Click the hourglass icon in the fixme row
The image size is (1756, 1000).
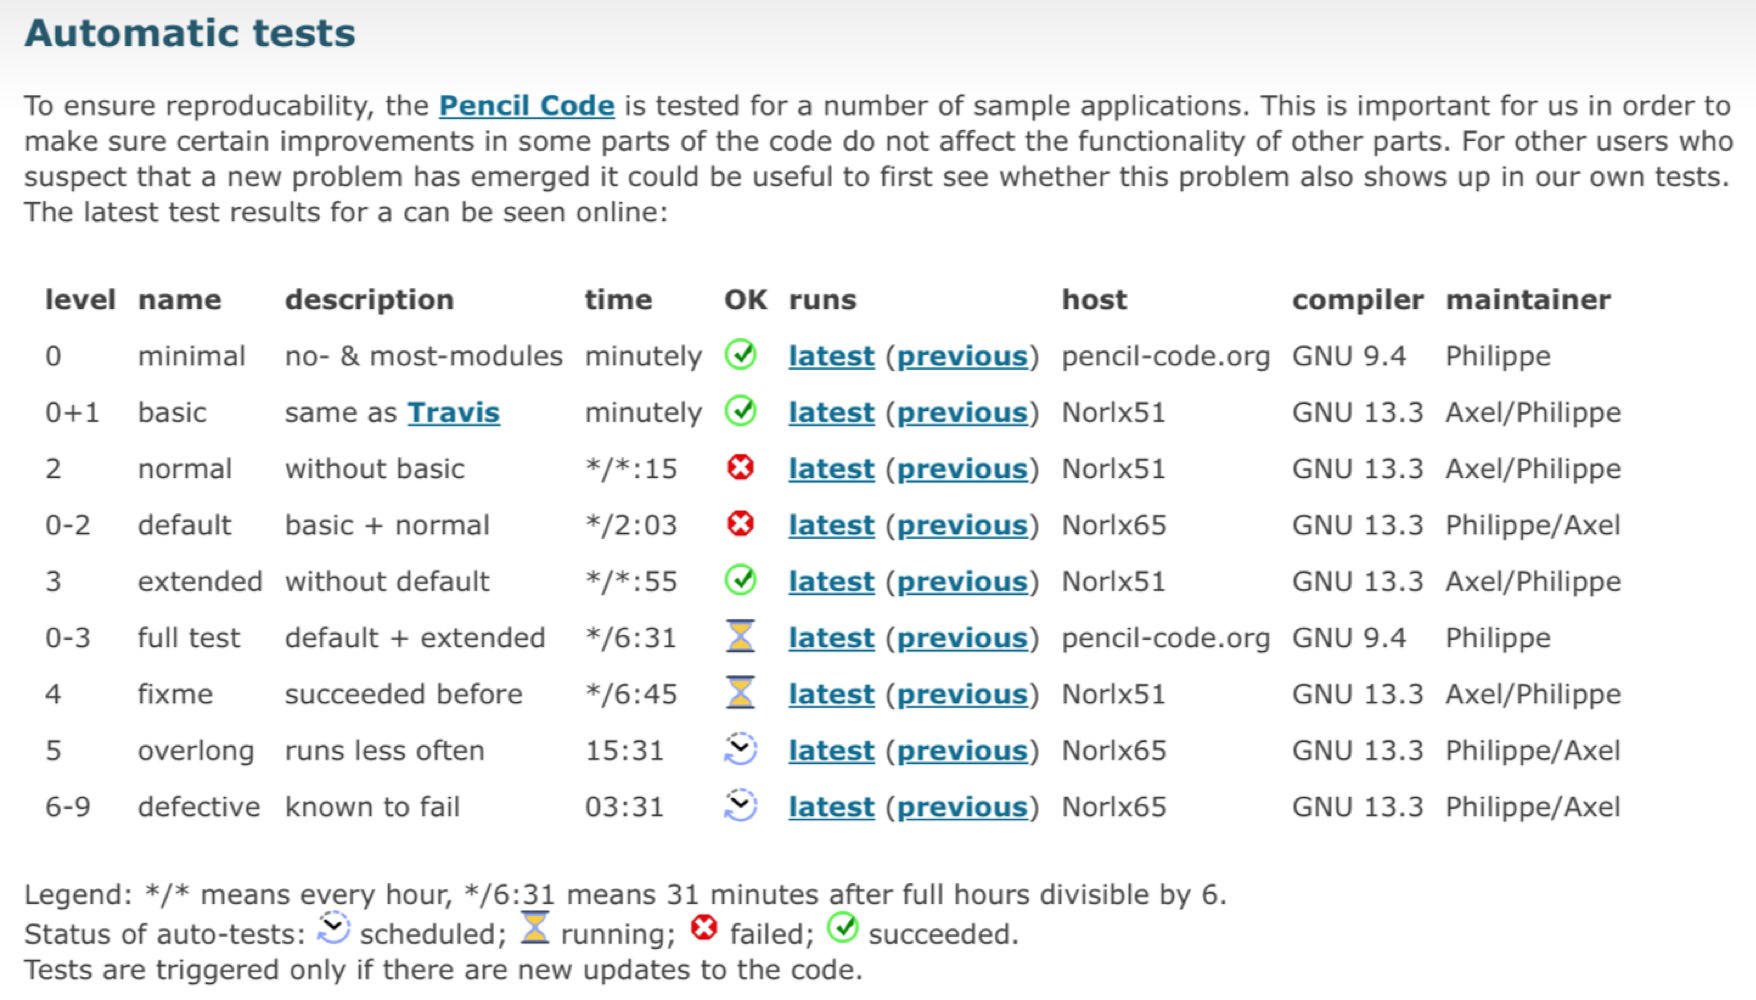(x=740, y=692)
